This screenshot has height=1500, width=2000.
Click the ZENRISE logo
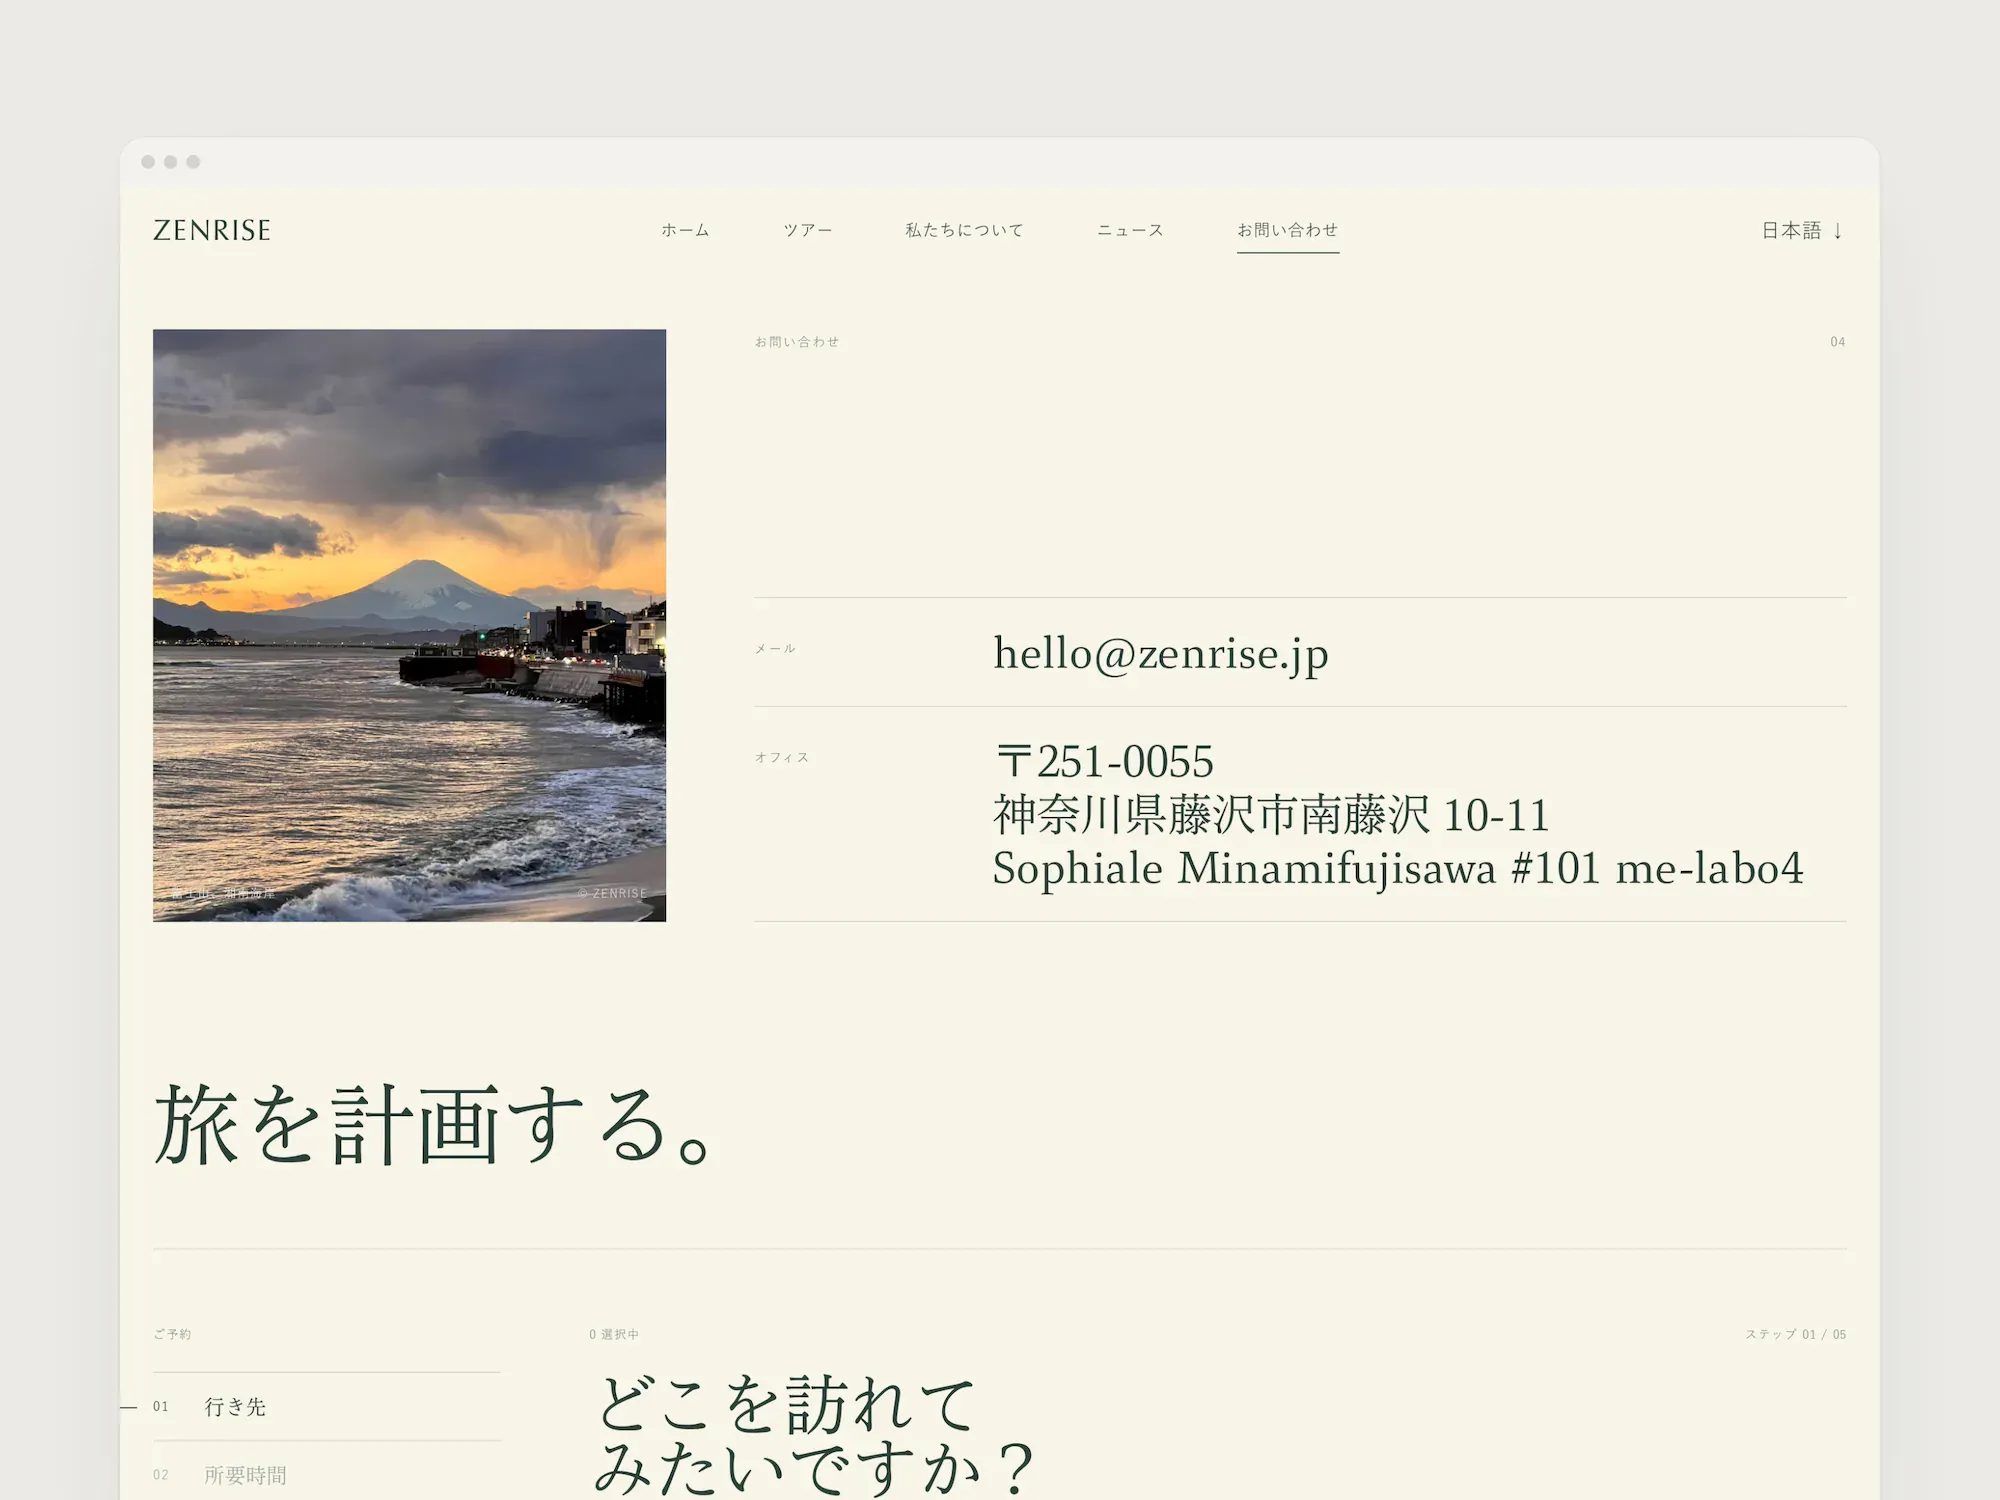coord(212,230)
